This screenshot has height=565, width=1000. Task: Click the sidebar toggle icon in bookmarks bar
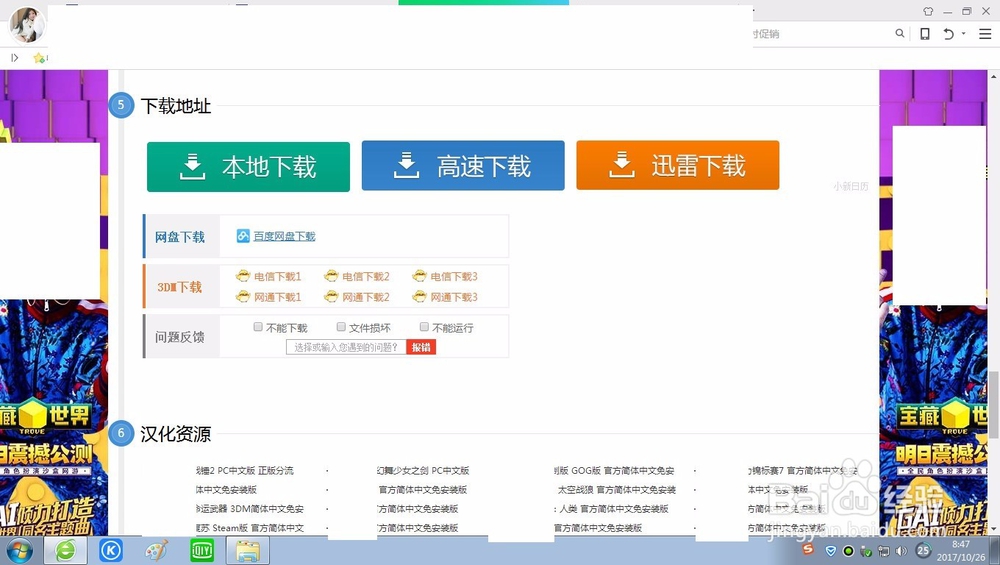(x=15, y=58)
